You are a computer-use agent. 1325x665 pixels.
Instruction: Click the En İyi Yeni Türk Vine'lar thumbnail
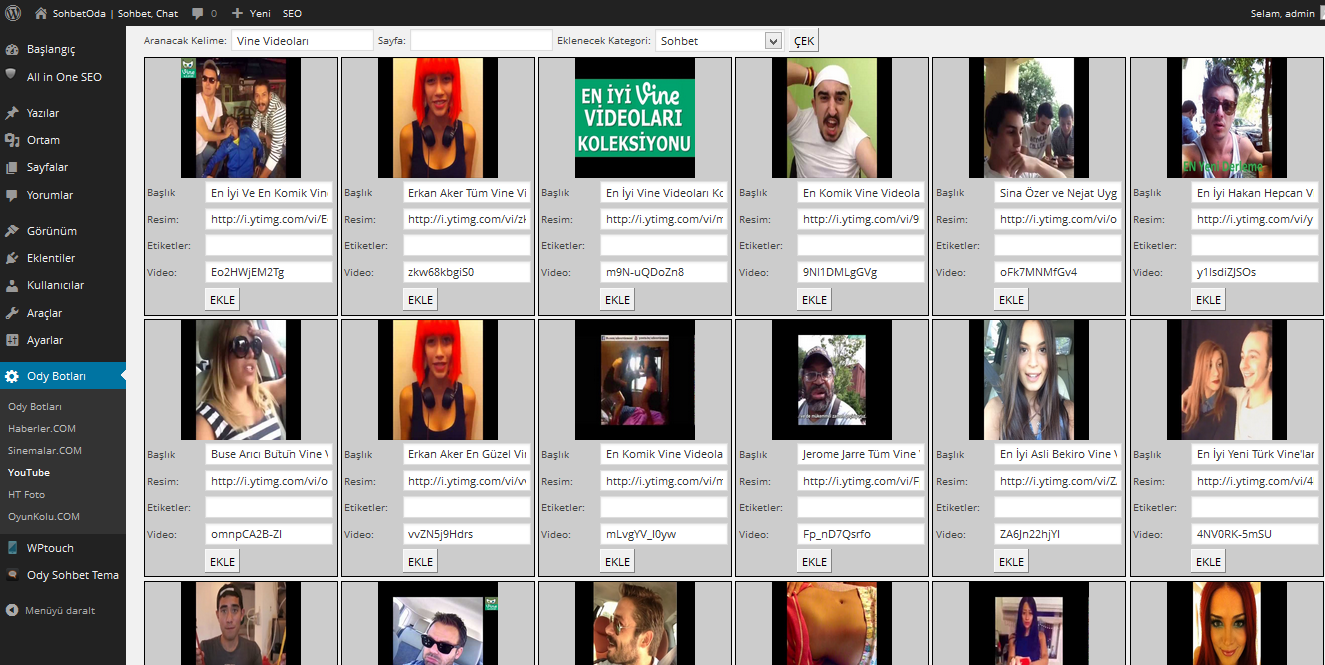1226,380
